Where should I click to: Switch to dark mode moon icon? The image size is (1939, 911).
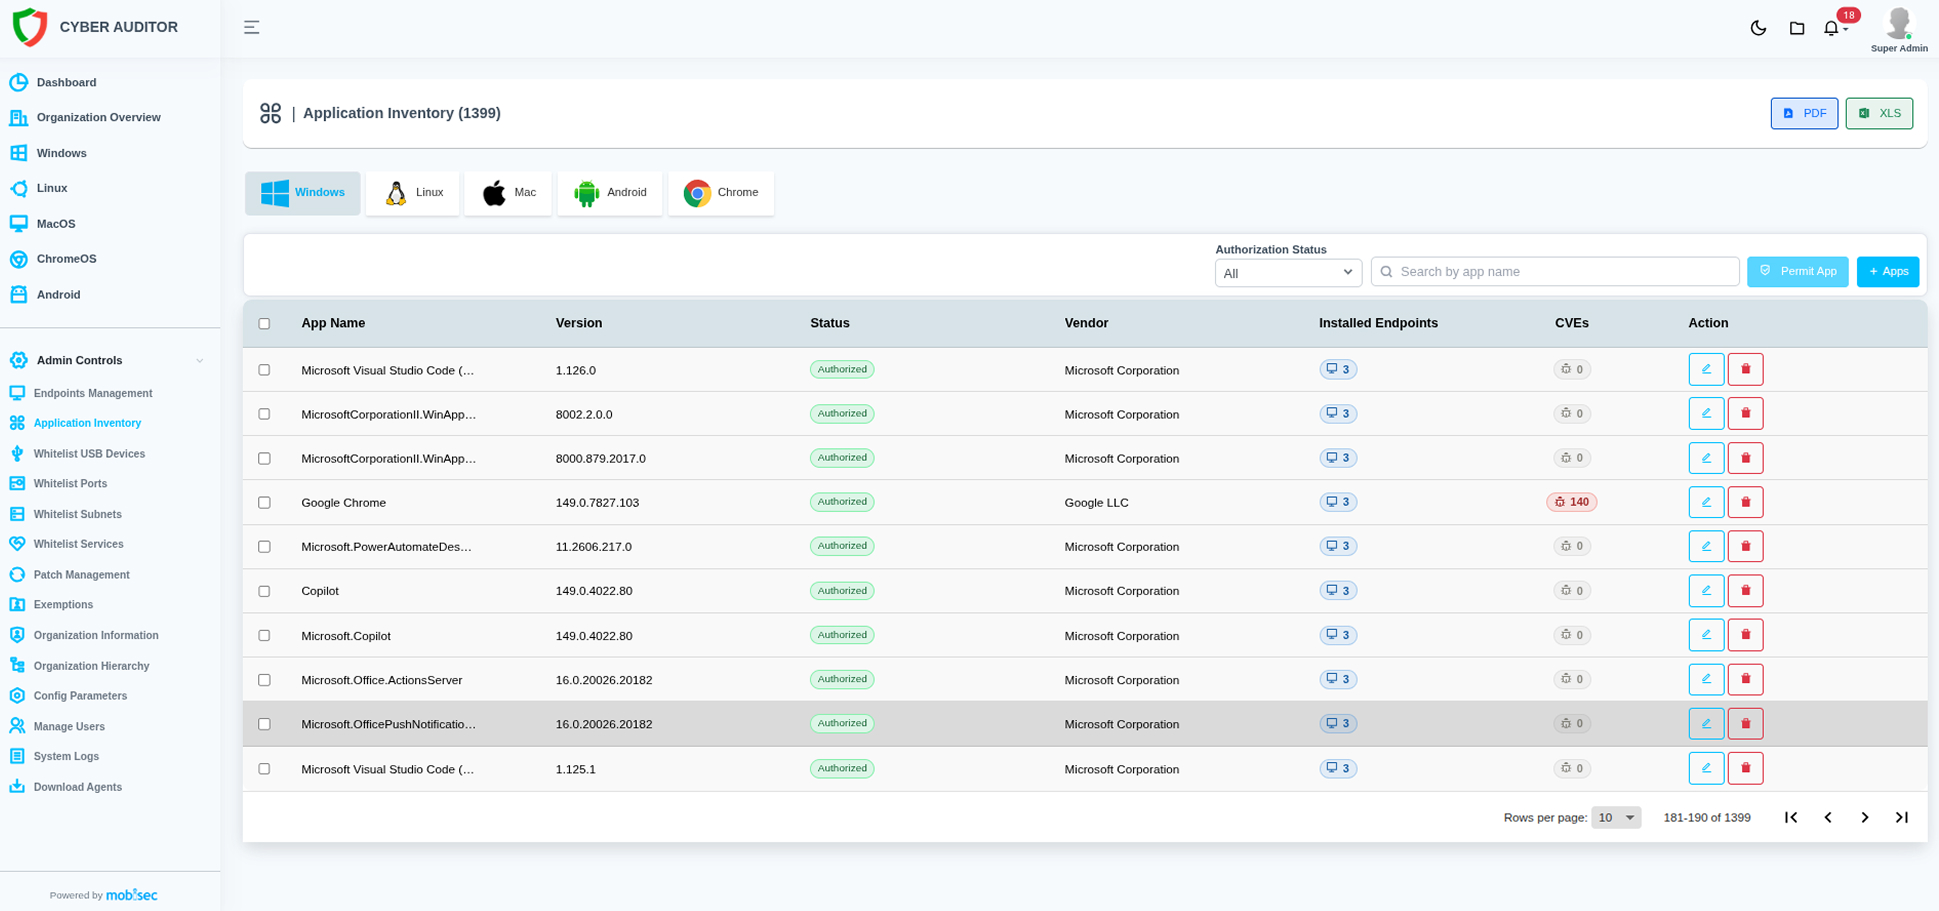[1758, 28]
